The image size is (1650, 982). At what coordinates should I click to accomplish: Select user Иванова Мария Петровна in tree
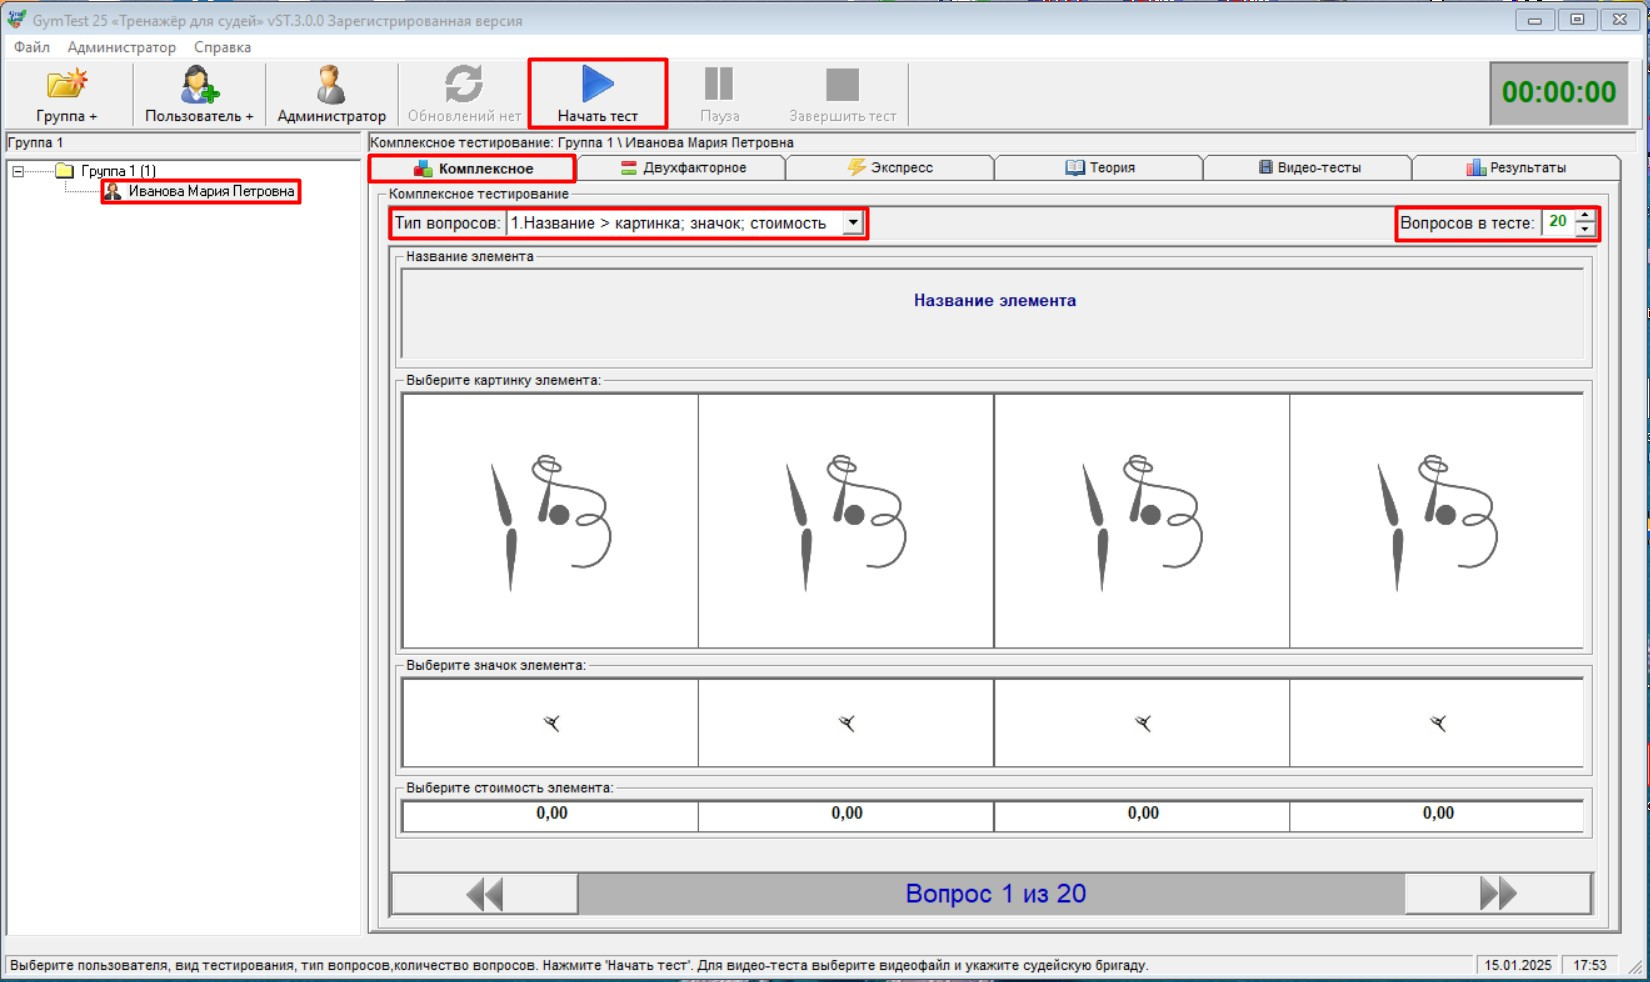point(210,191)
